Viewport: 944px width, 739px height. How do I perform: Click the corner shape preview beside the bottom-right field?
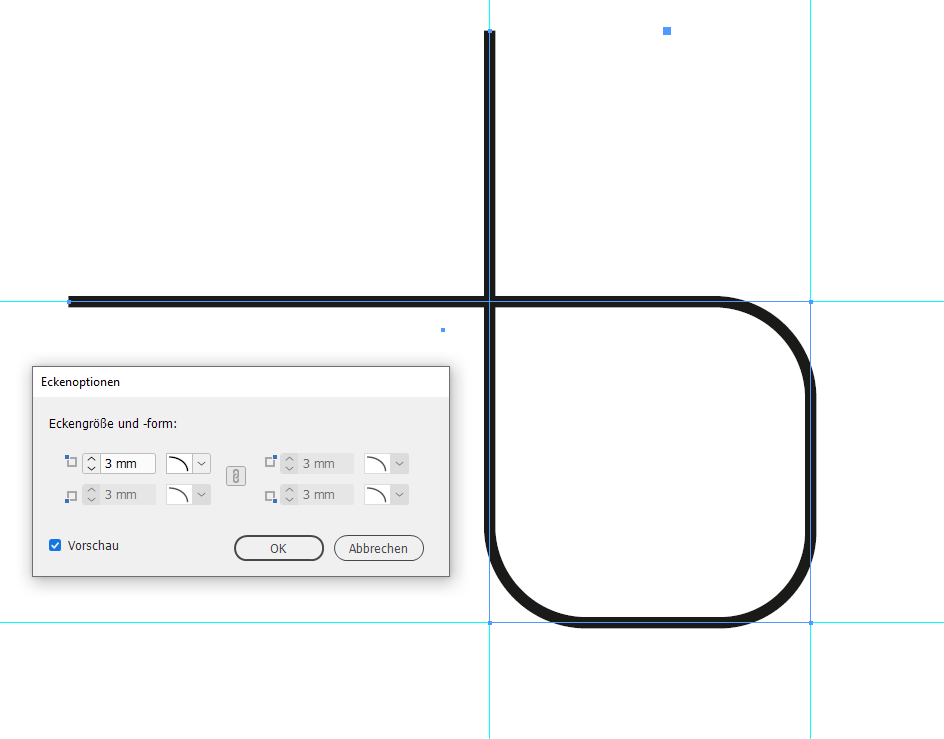pos(375,494)
